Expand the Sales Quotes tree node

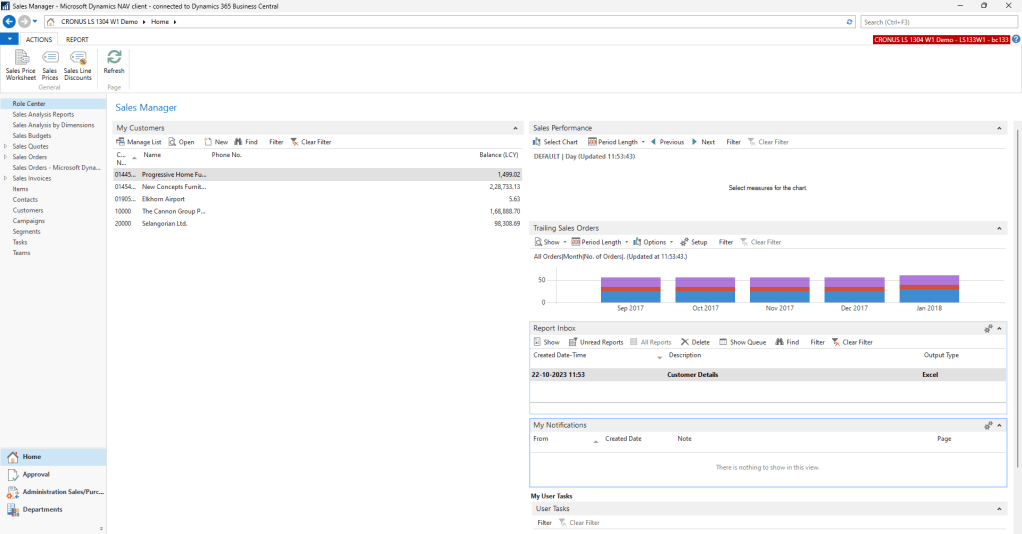pyautogui.click(x=6, y=147)
